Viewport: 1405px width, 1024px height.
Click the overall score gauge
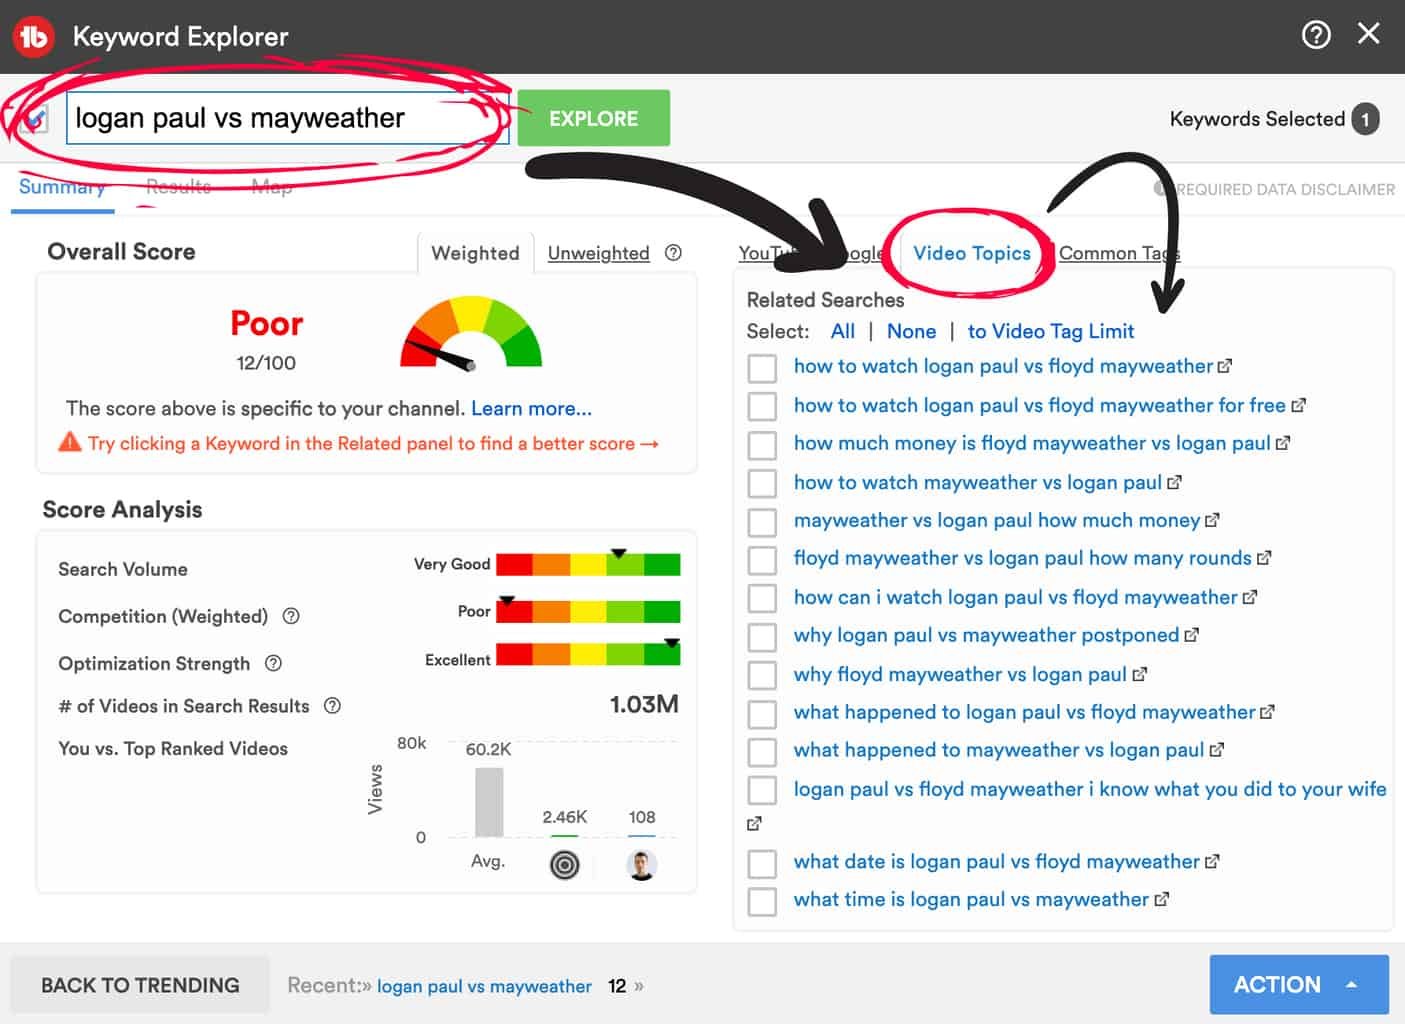471,333
